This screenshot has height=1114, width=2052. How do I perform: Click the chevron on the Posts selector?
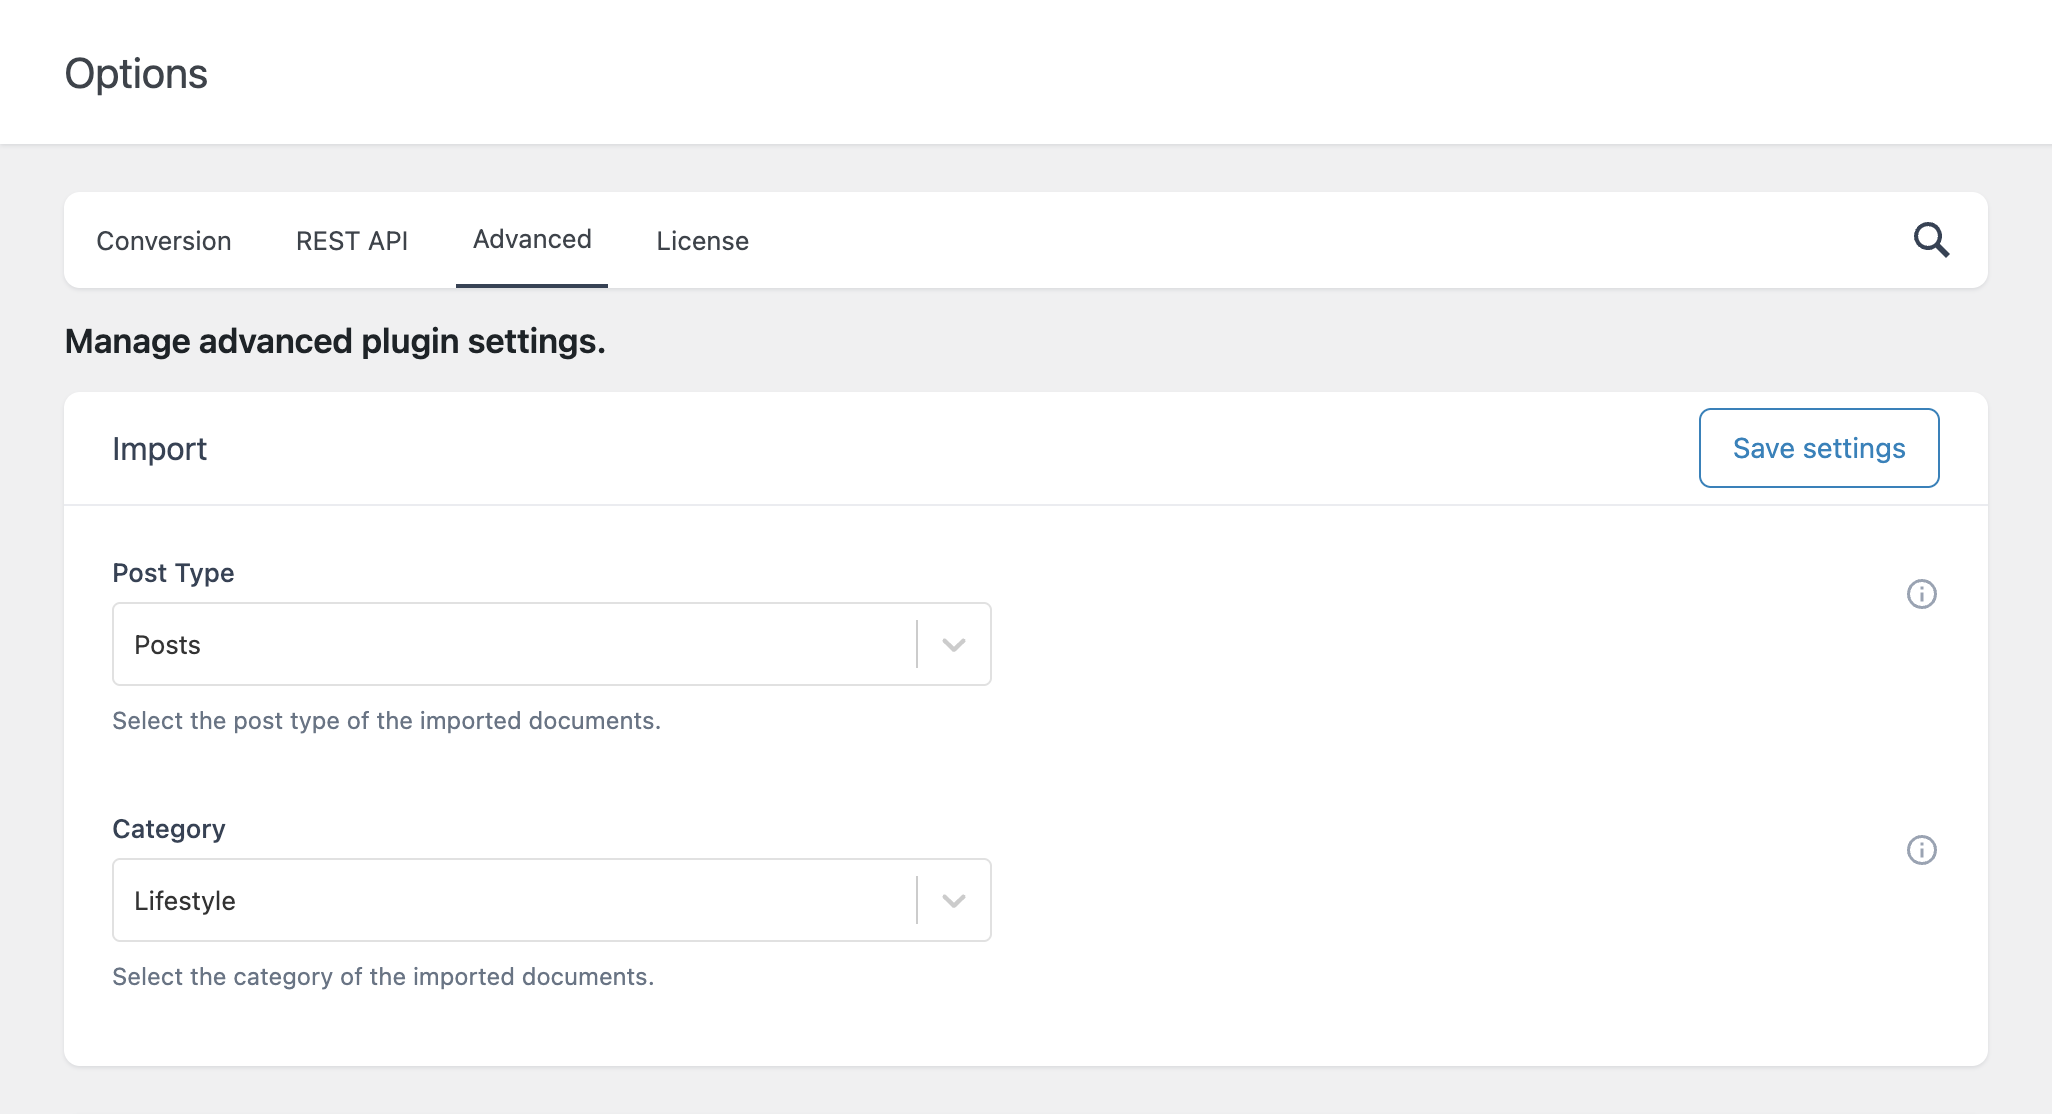click(x=952, y=644)
